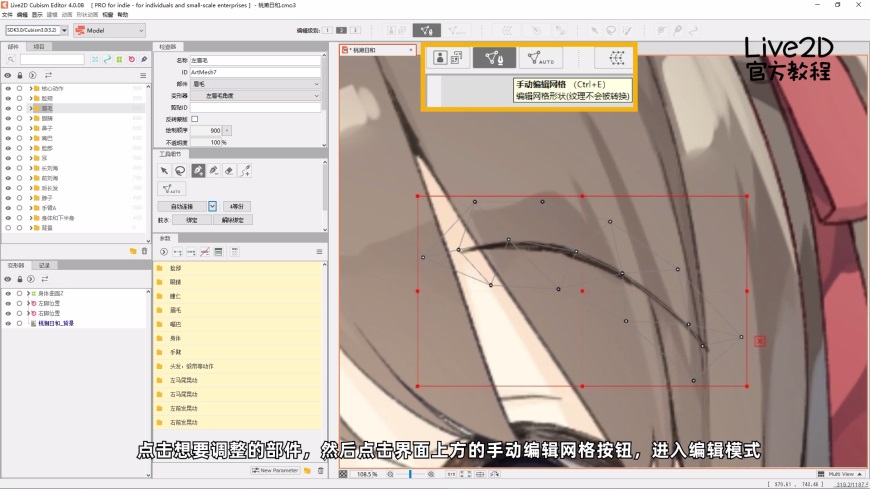
Task: Select the stroke-to-mesh path tool in tool details
Action: (245, 171)
